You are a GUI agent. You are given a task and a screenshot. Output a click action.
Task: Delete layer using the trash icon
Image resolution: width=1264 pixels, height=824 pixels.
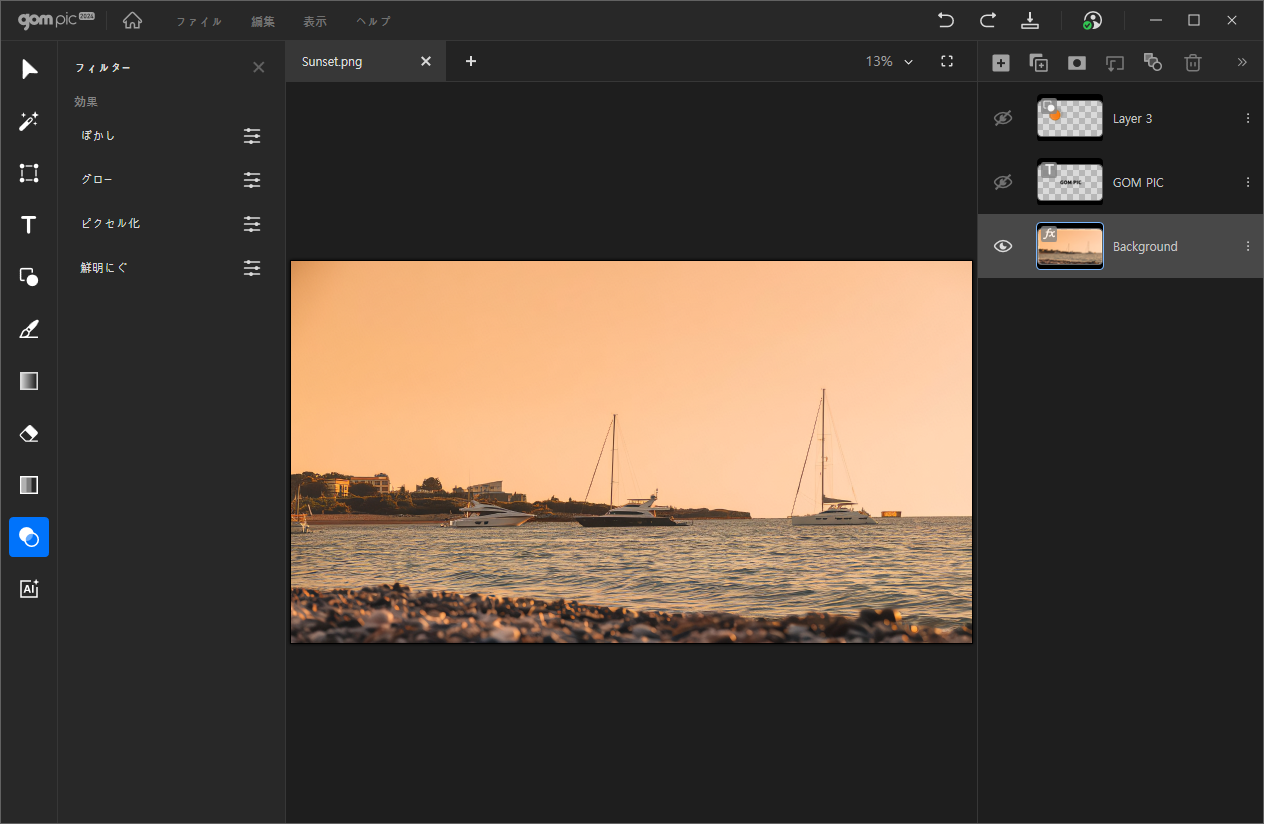click(1192, 62)
